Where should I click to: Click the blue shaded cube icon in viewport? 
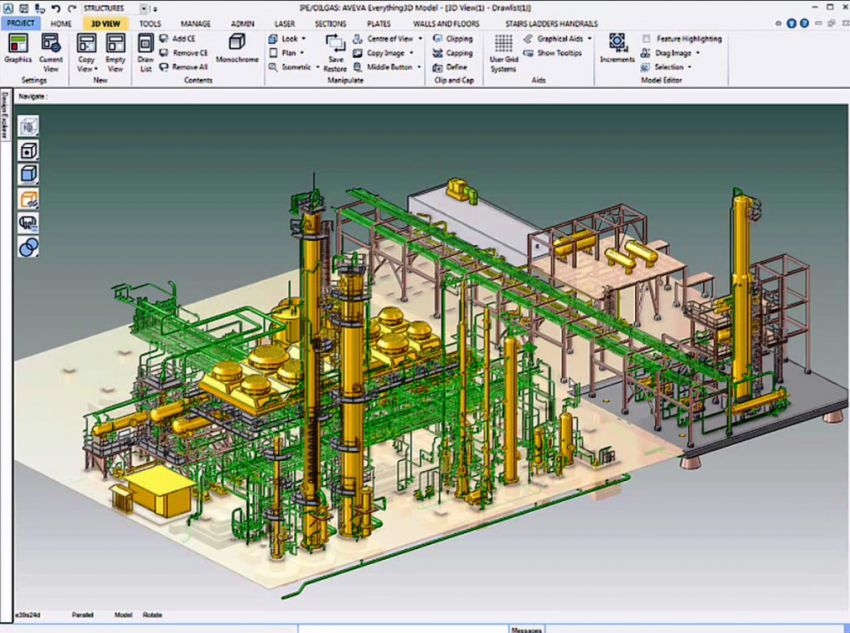point(29,174)
